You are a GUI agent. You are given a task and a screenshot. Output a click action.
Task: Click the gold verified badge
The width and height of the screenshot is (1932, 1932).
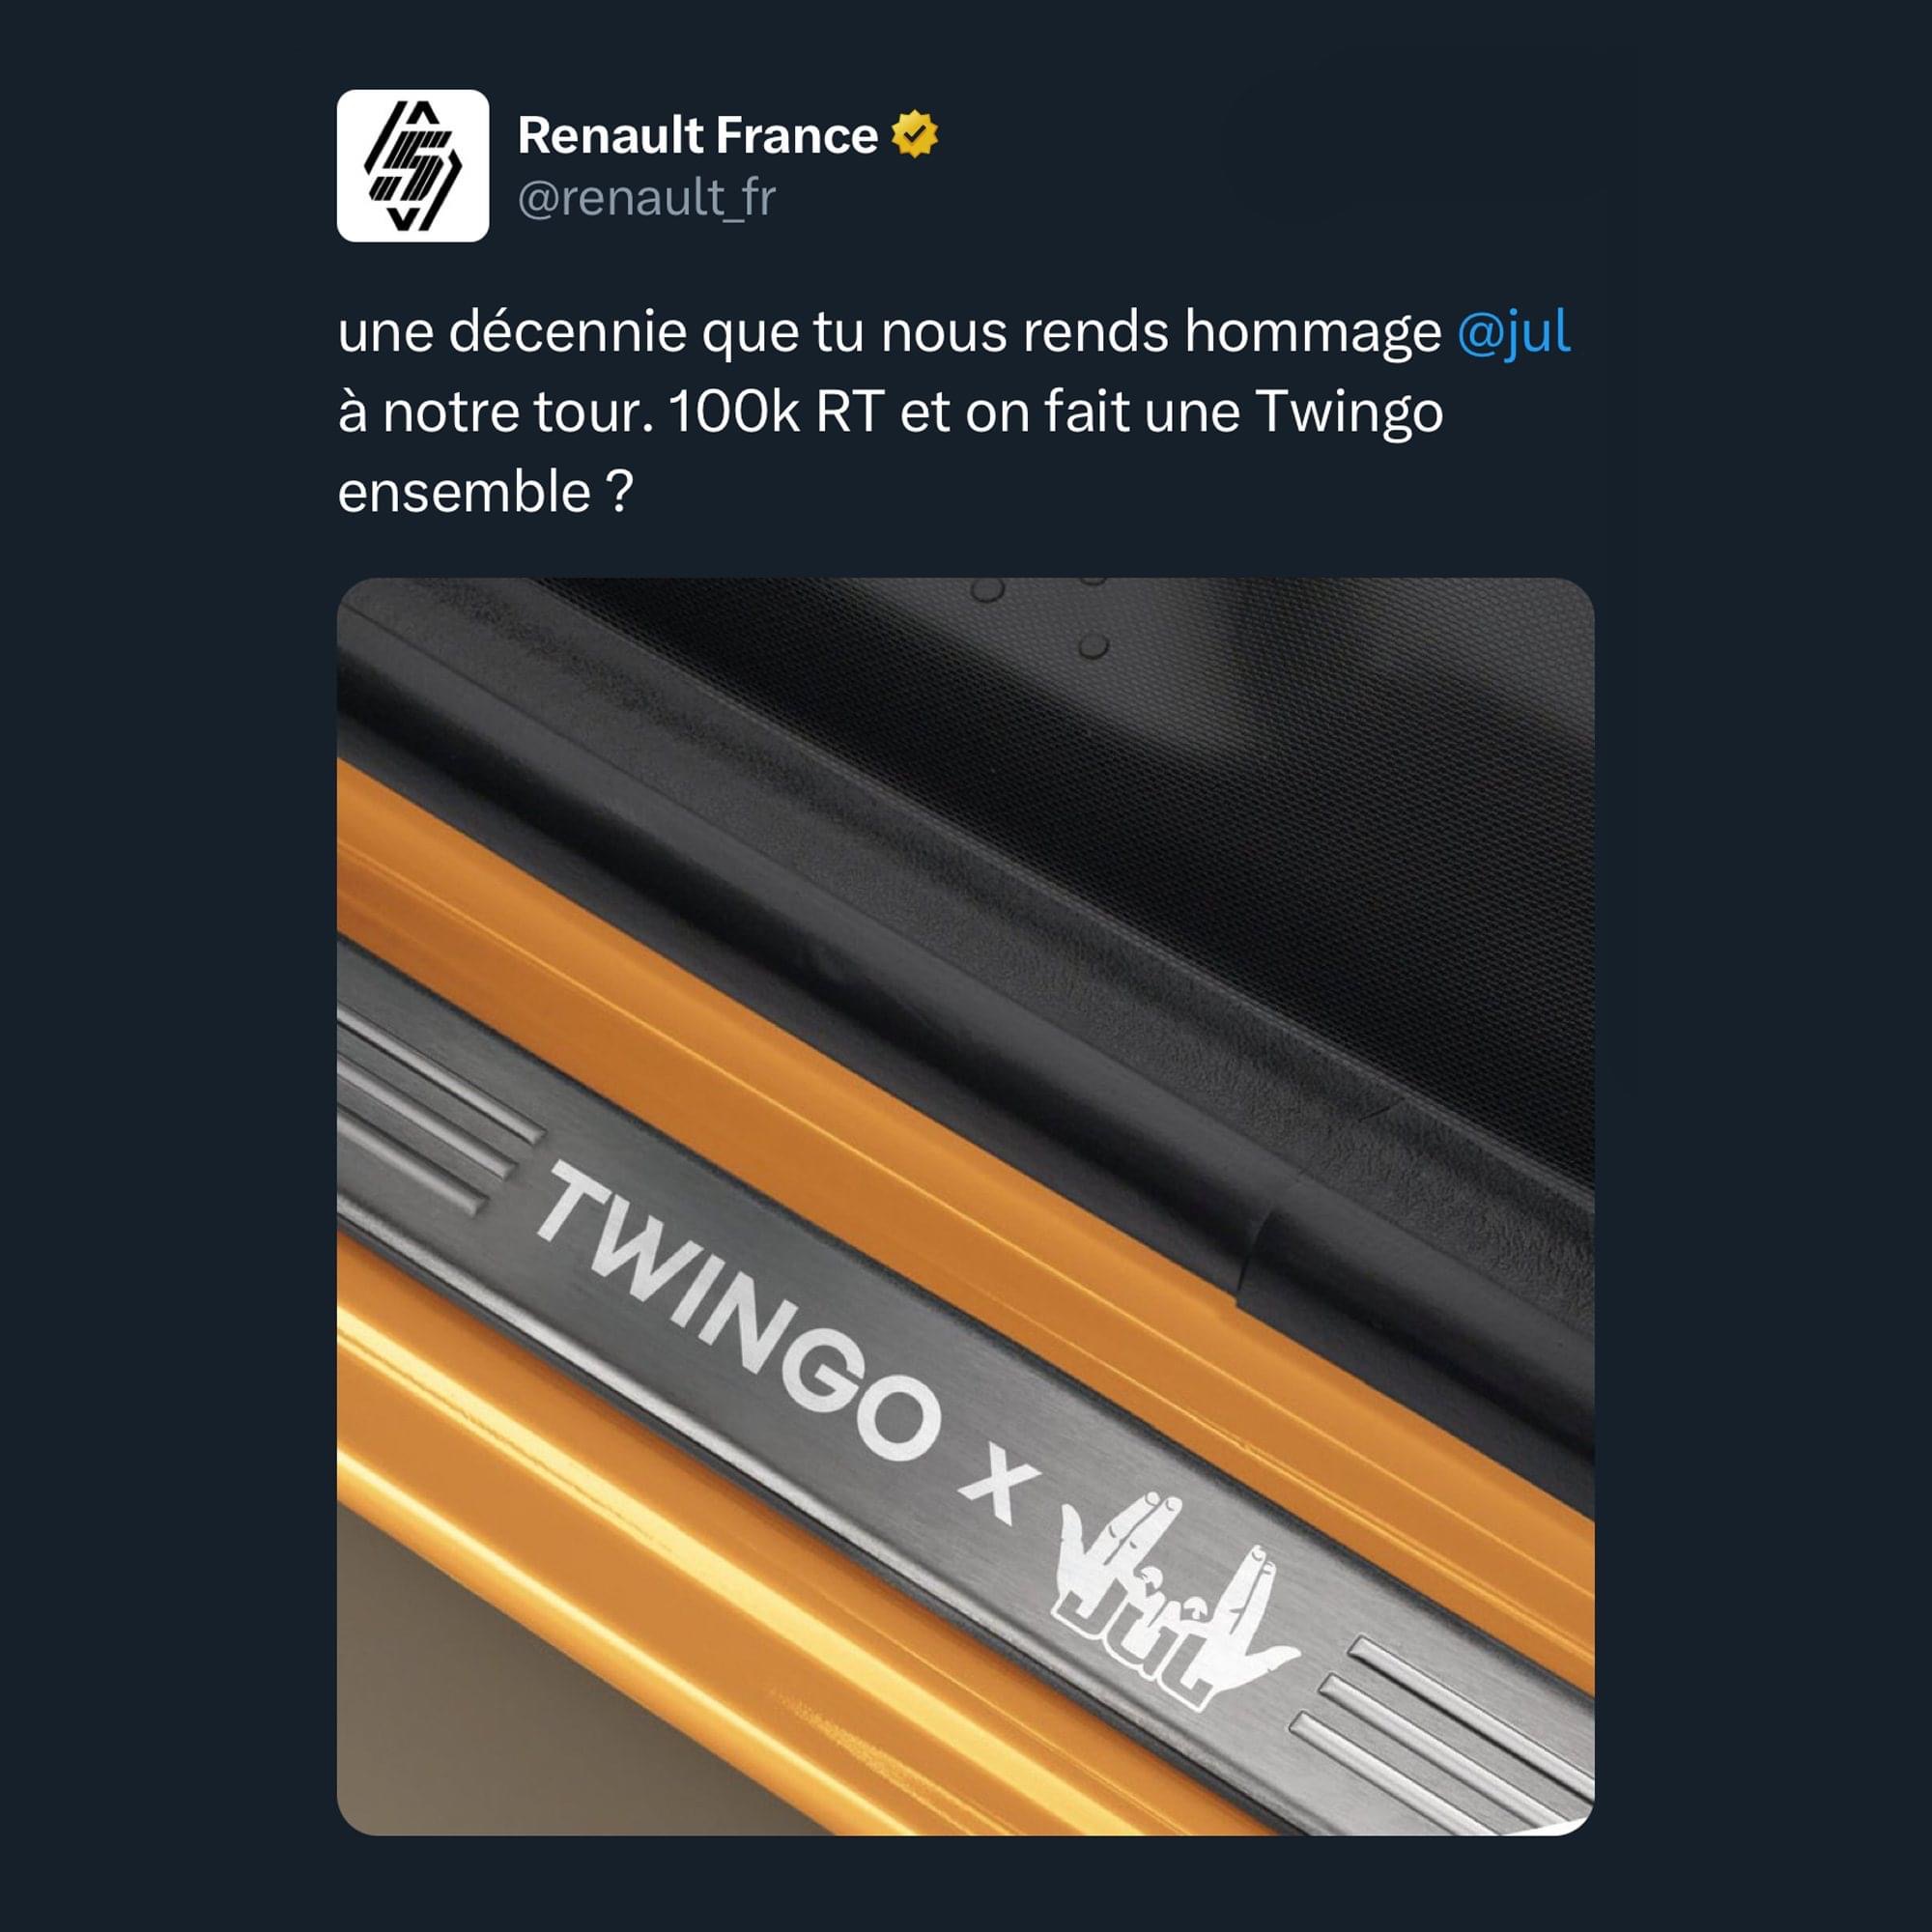915,135
